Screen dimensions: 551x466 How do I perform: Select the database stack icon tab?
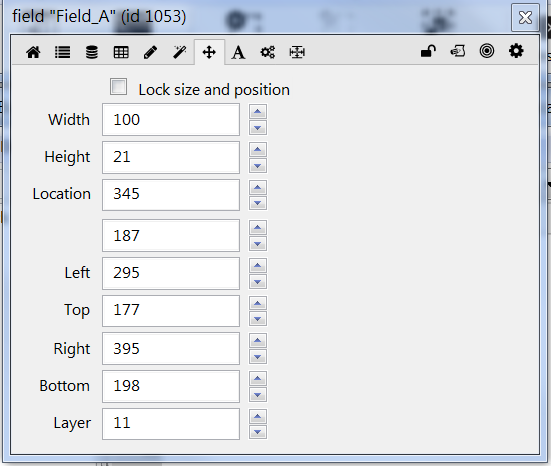coord(92,52)
